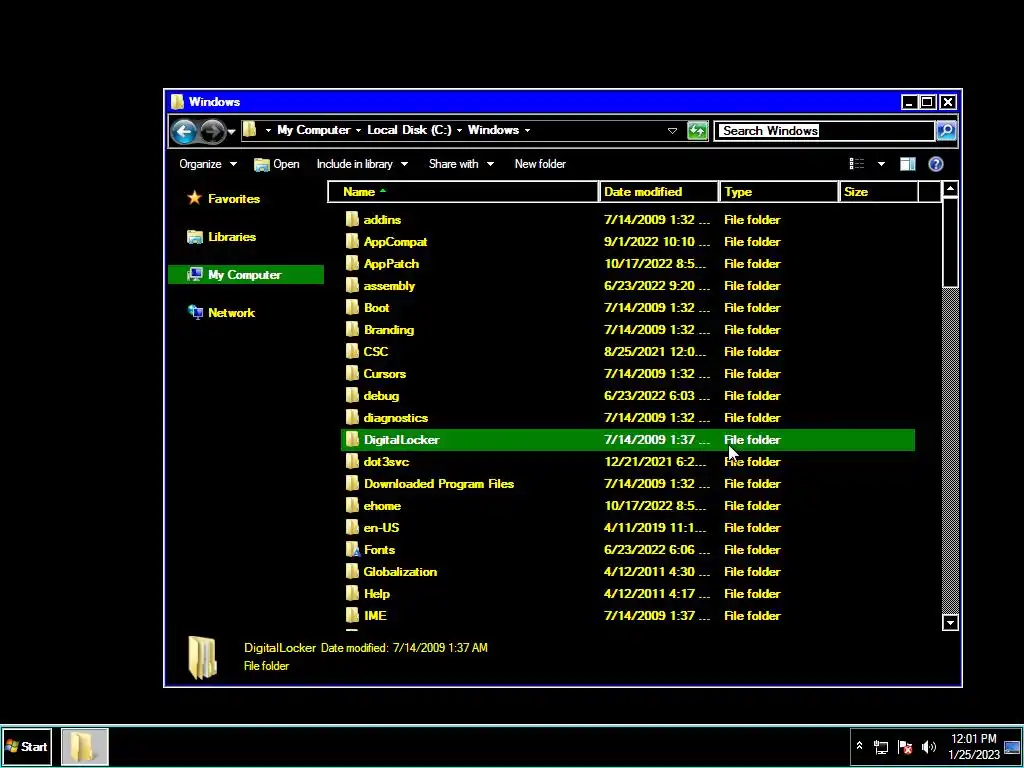1024x768 pixels.
Task: Click the debug folder icon
Action: click(x=353, y=396)
